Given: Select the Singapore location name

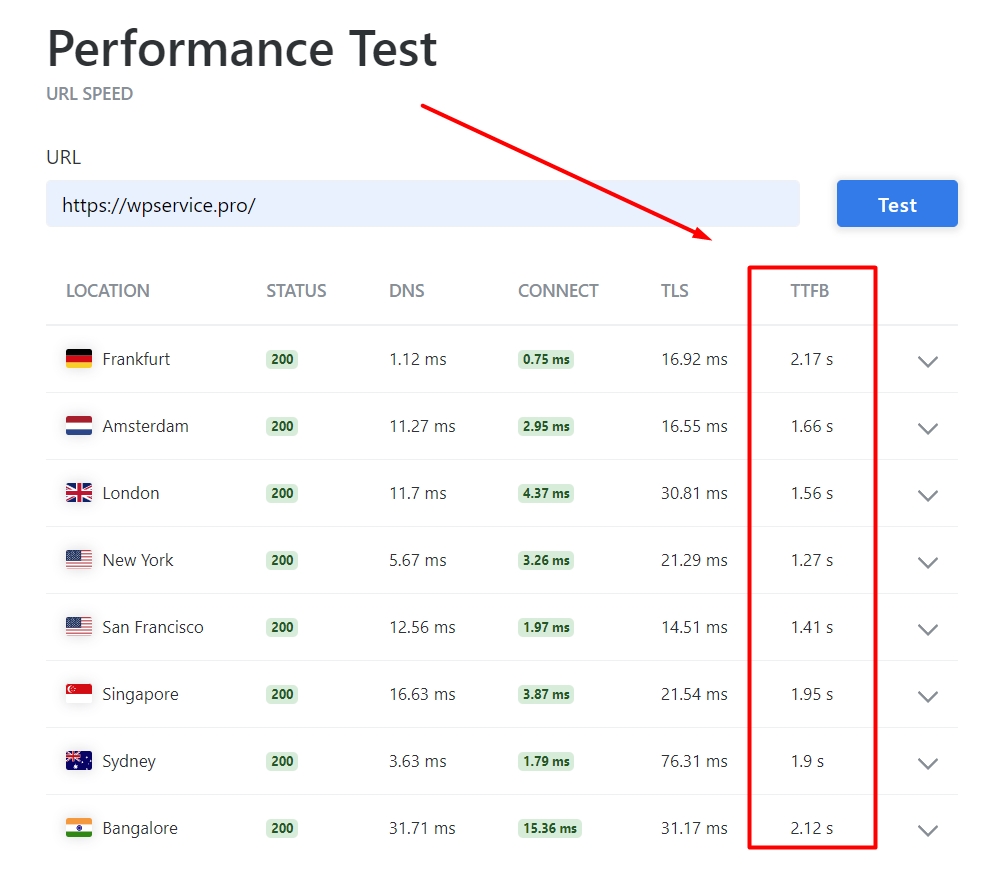Looking at the screenshot, I should pos(140,694).
